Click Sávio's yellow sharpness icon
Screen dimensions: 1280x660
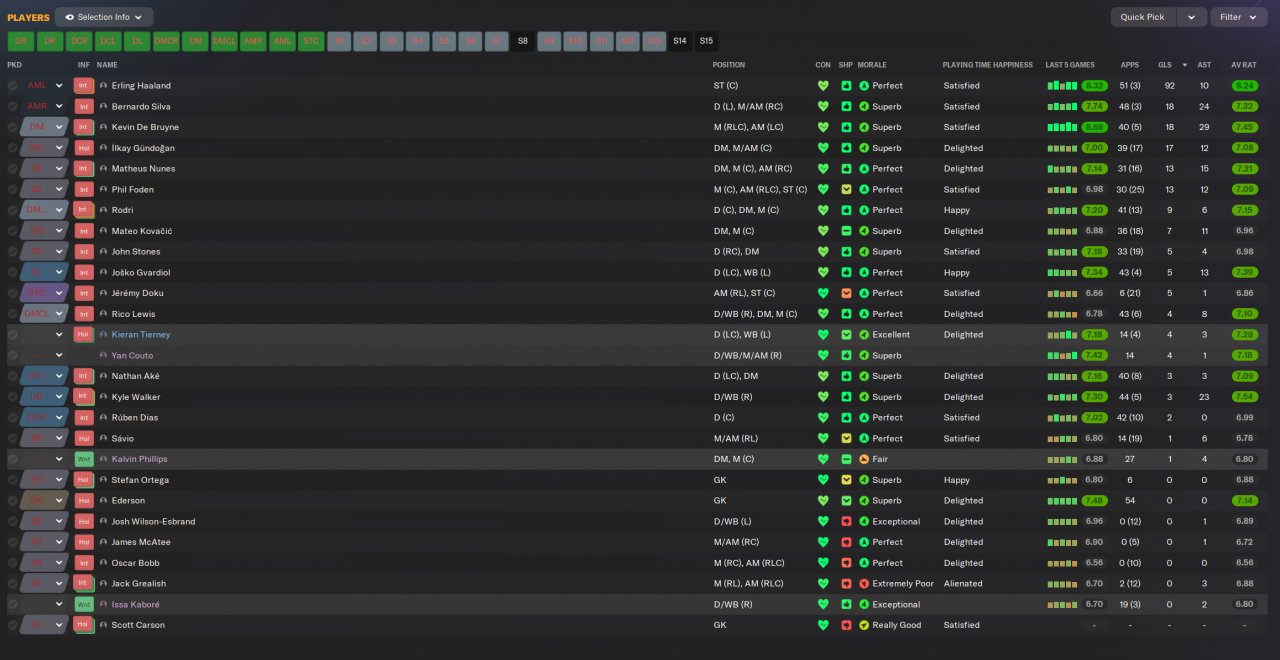click(x=846, y=439)
